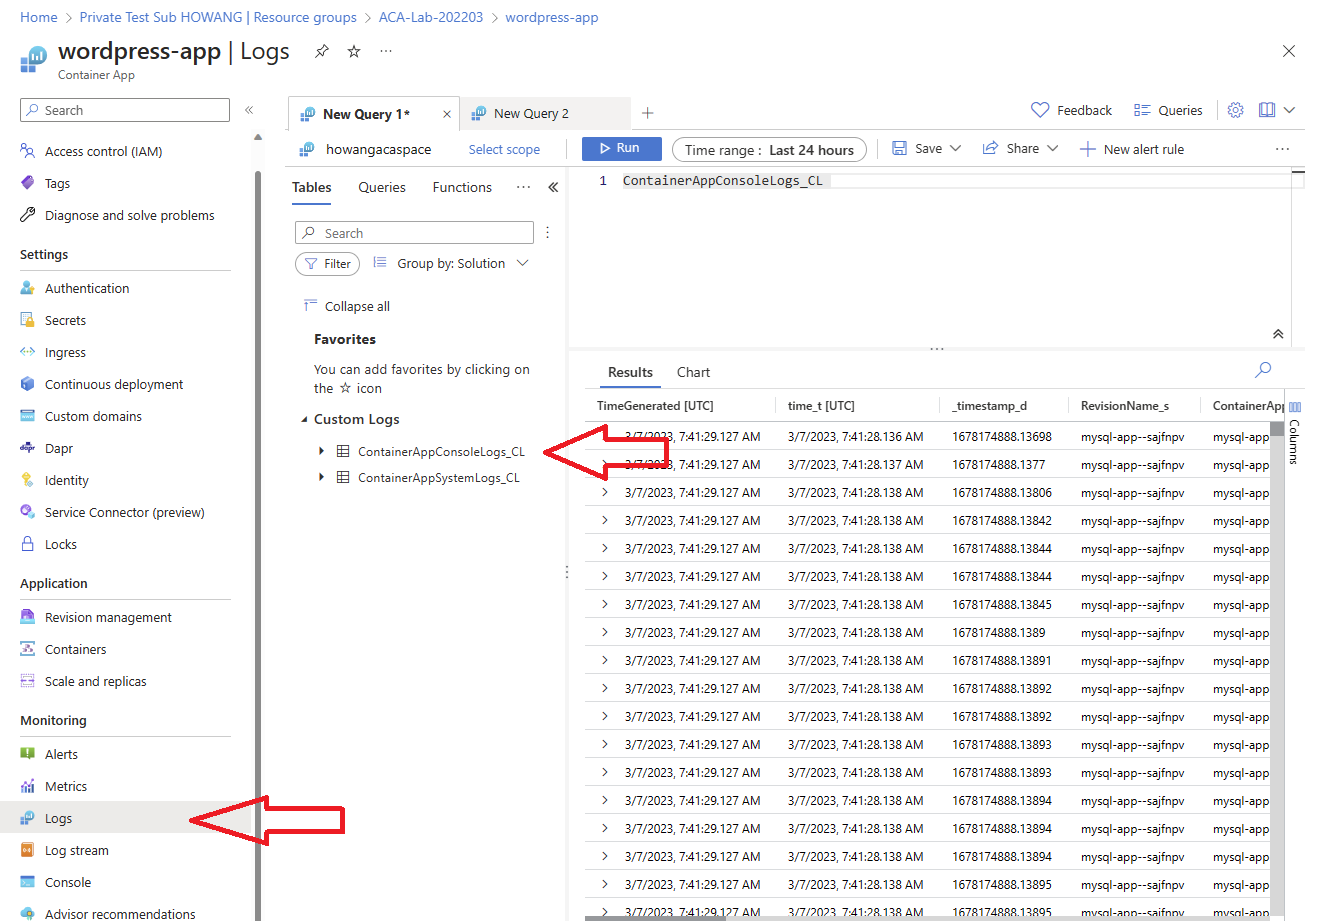
Task: Search results with the magnifier icon
Action: (x=1263, y=370)
